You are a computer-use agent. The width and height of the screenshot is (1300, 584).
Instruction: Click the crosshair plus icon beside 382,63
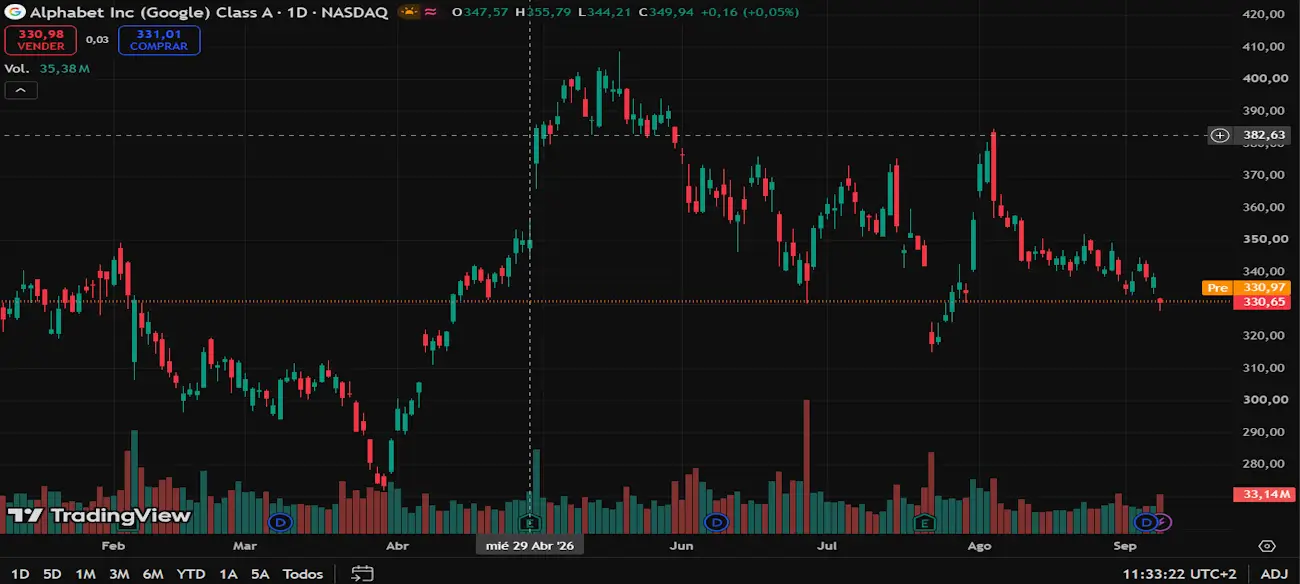pyautogui.click(x=1220, y=135)
